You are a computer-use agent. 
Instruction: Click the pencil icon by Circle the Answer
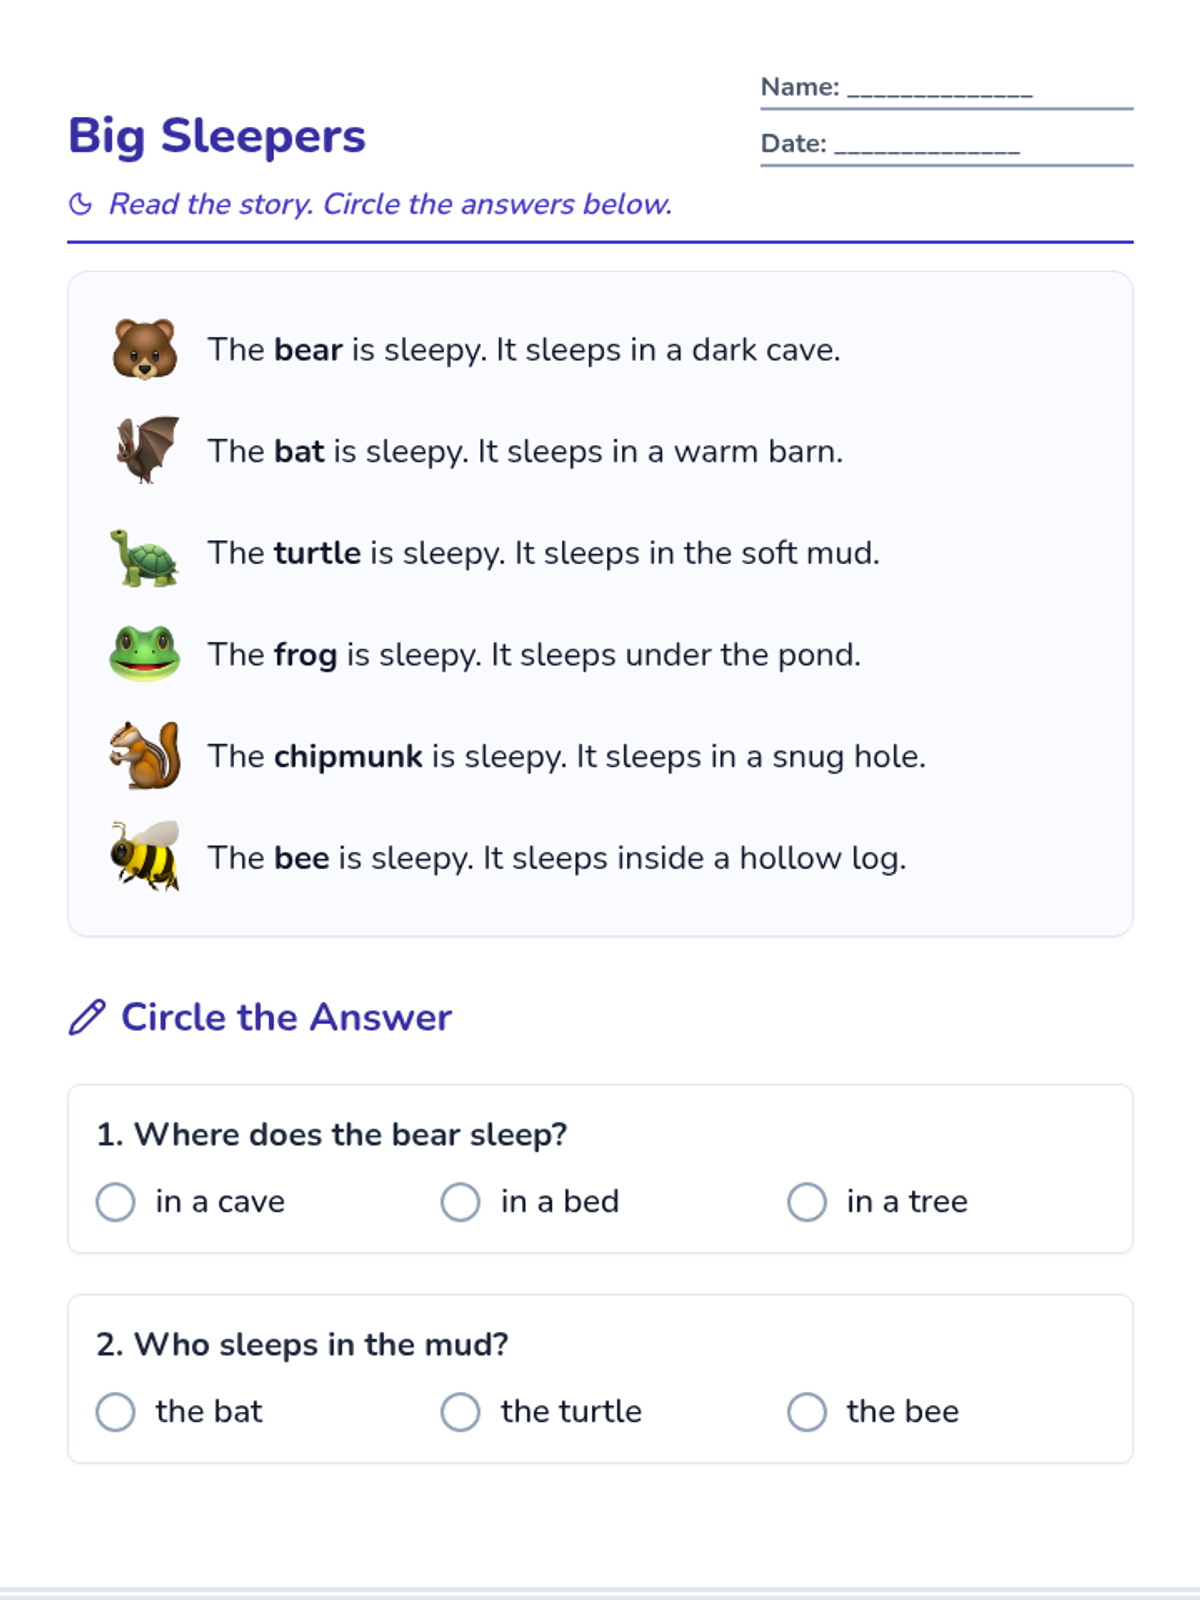pyautogui.click(x=87, y=1017)
